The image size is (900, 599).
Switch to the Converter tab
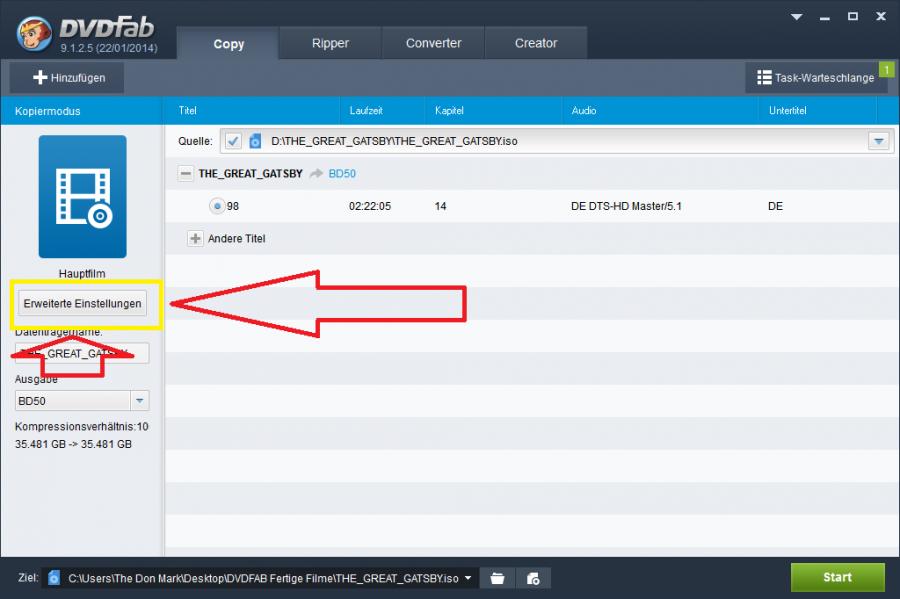coord(433,43)
